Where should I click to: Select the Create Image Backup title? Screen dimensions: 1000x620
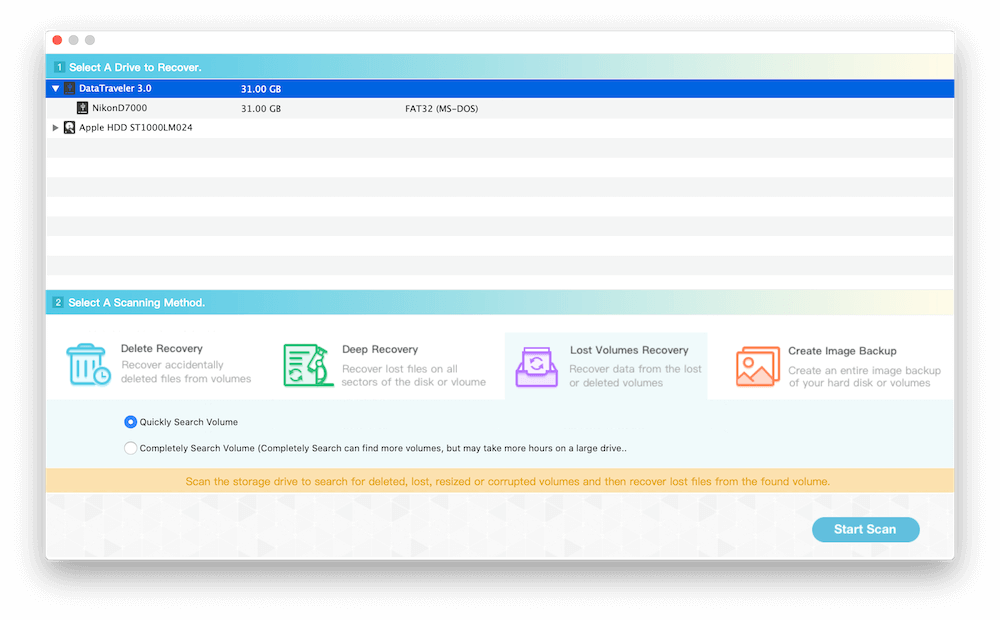(842, 351)
